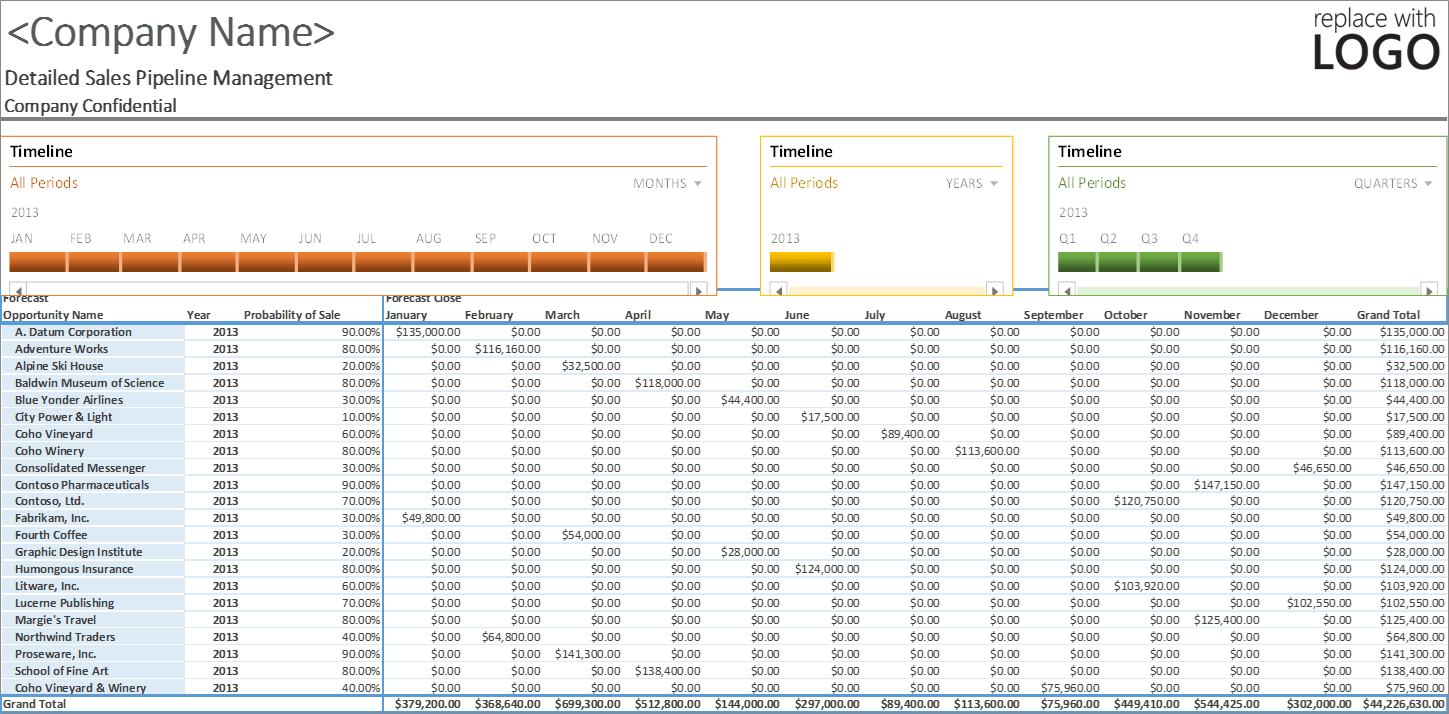
Task: Select the 'A. Datum Corporation' row label
Action: coord(73,332)
